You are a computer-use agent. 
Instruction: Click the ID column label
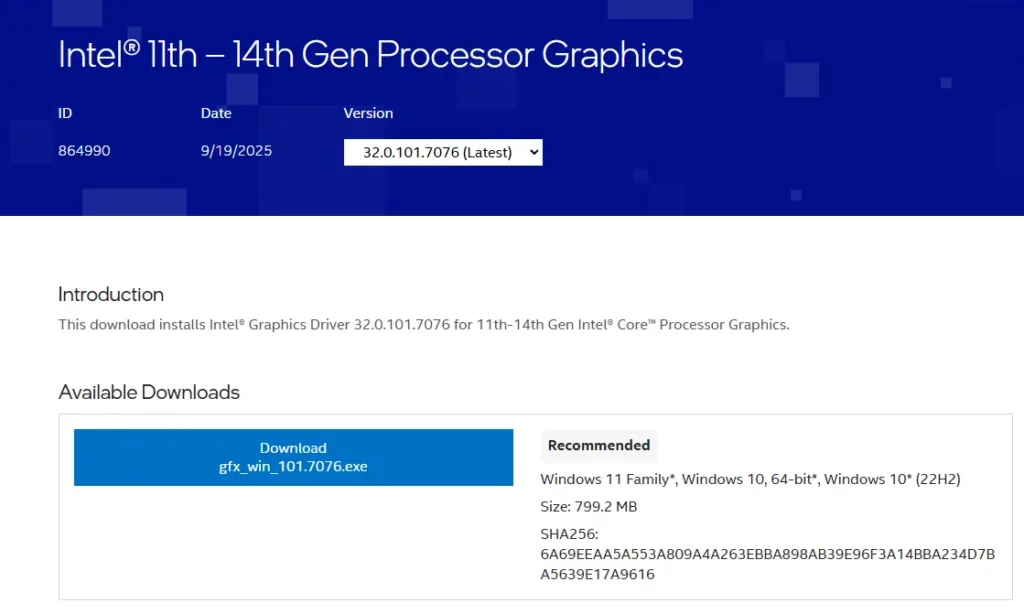[x=65, y=113]
